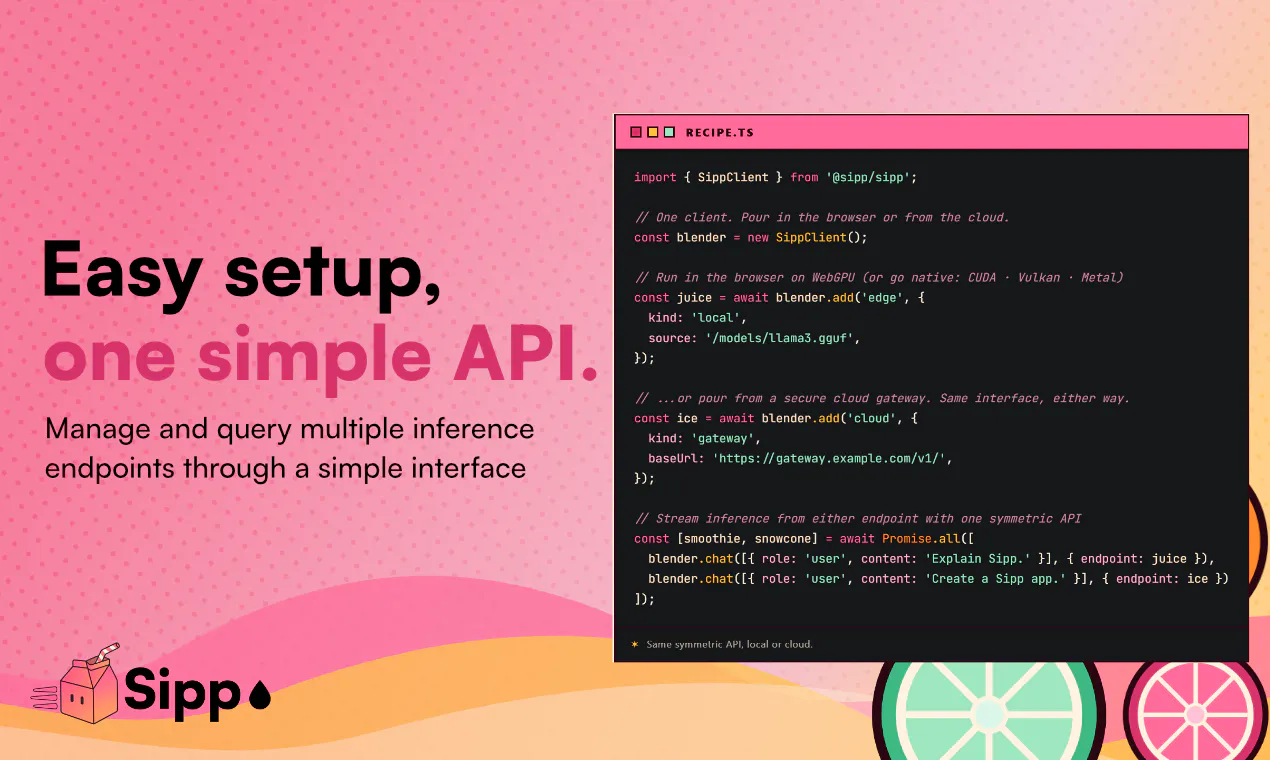
Task: Click the red window dot in the RECIPE.TS header
Action: tap(636, 132)
